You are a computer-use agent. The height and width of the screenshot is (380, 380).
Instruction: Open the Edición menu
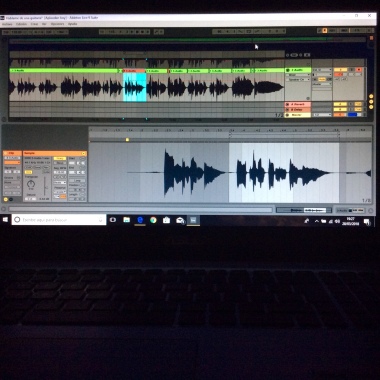pos(21,24)
